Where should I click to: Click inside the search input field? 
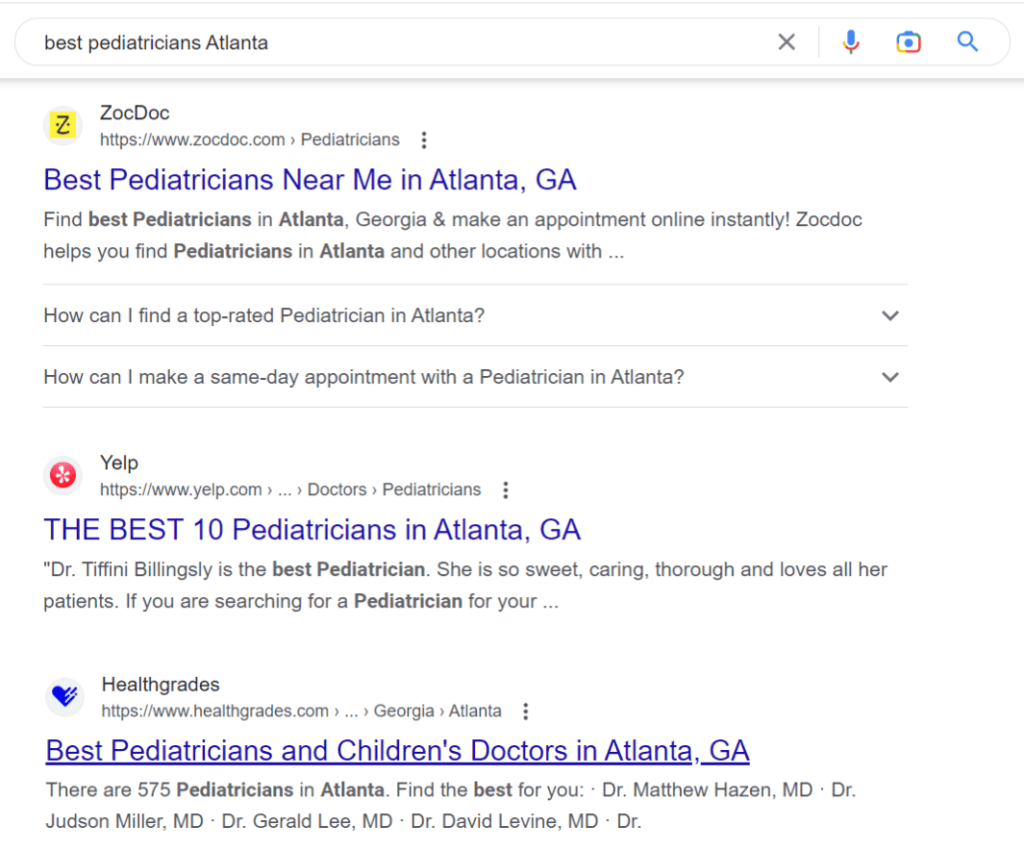400,42
